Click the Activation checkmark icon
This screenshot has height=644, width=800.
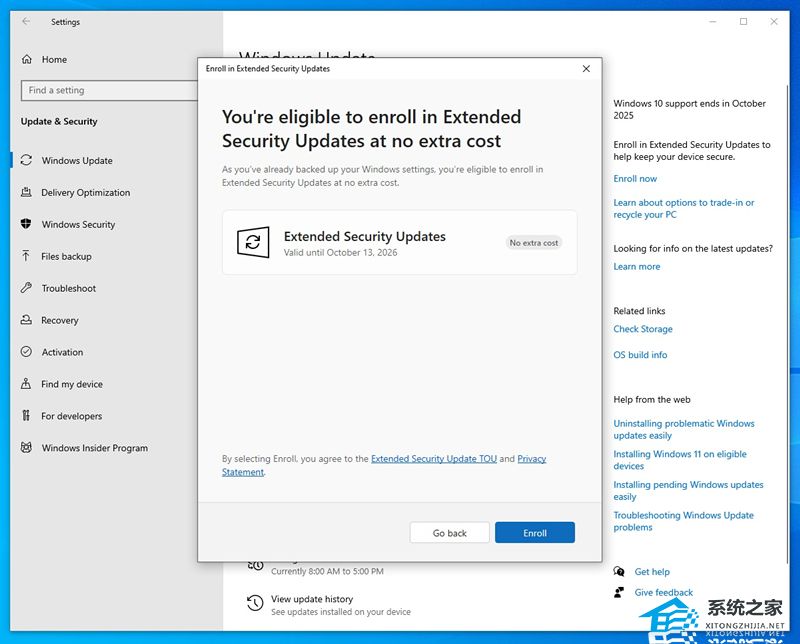[x=26, y=352]
